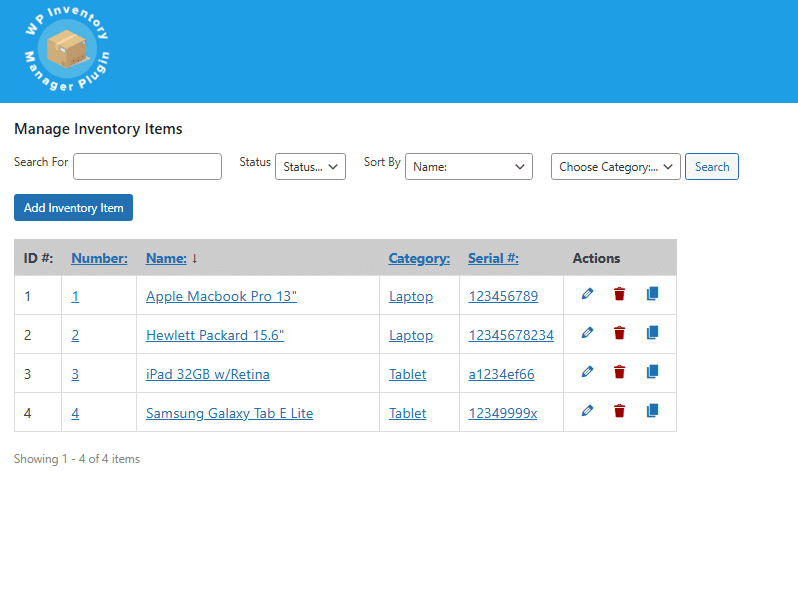
Task: Delete the iPad 32GB w/Retina item
Action: tap(619, 372)
